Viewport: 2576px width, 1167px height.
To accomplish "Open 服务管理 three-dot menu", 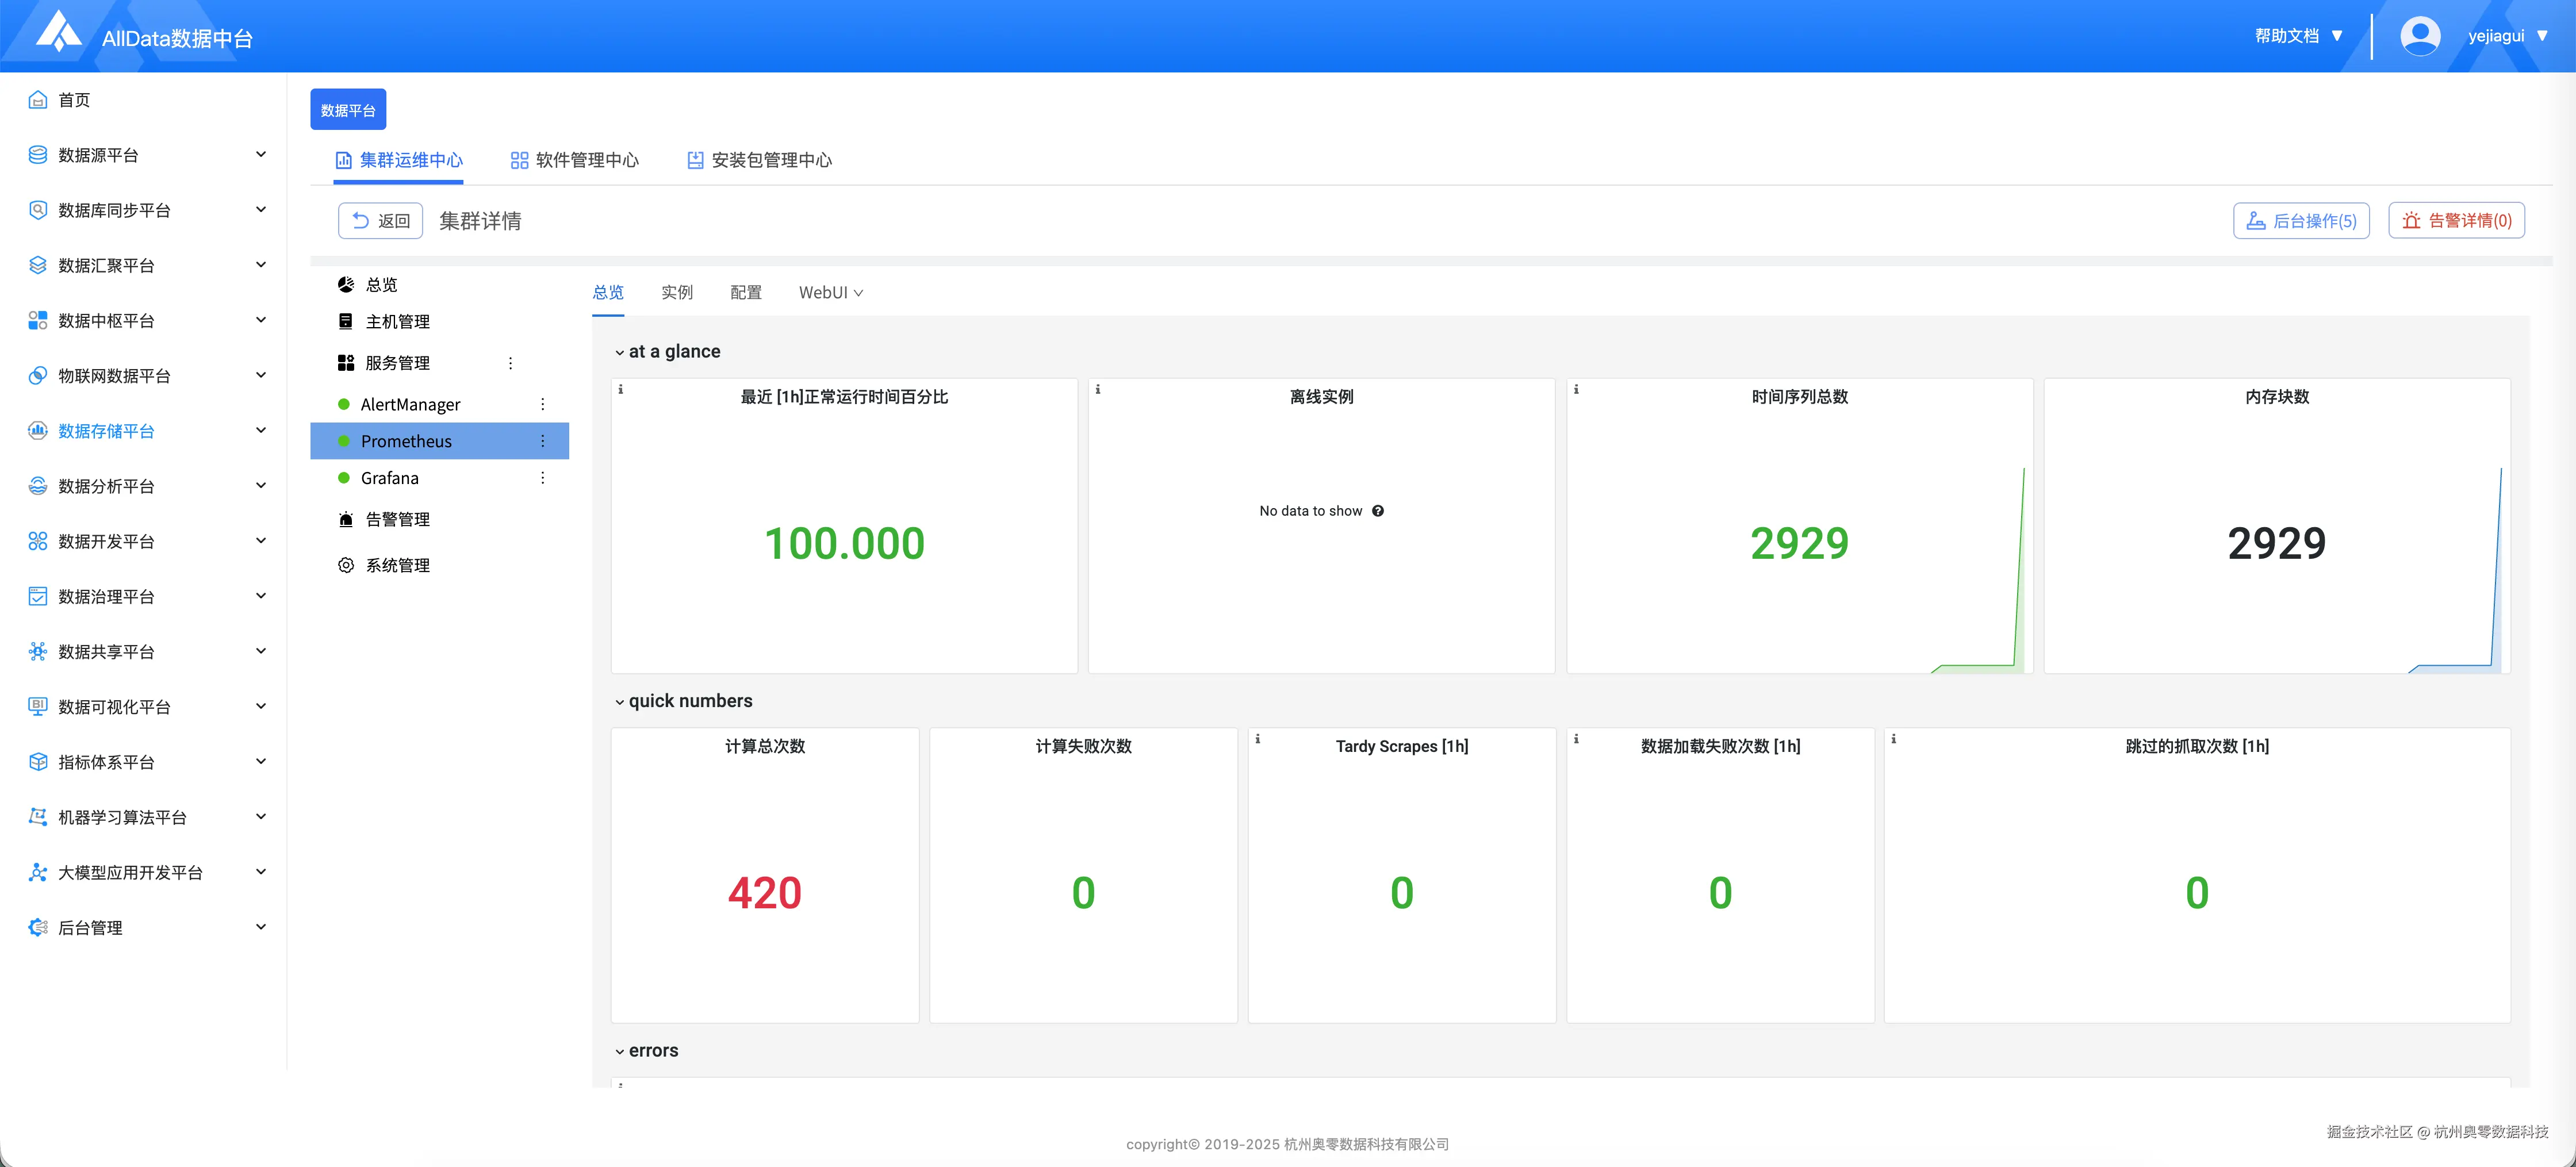I will 510,363.
